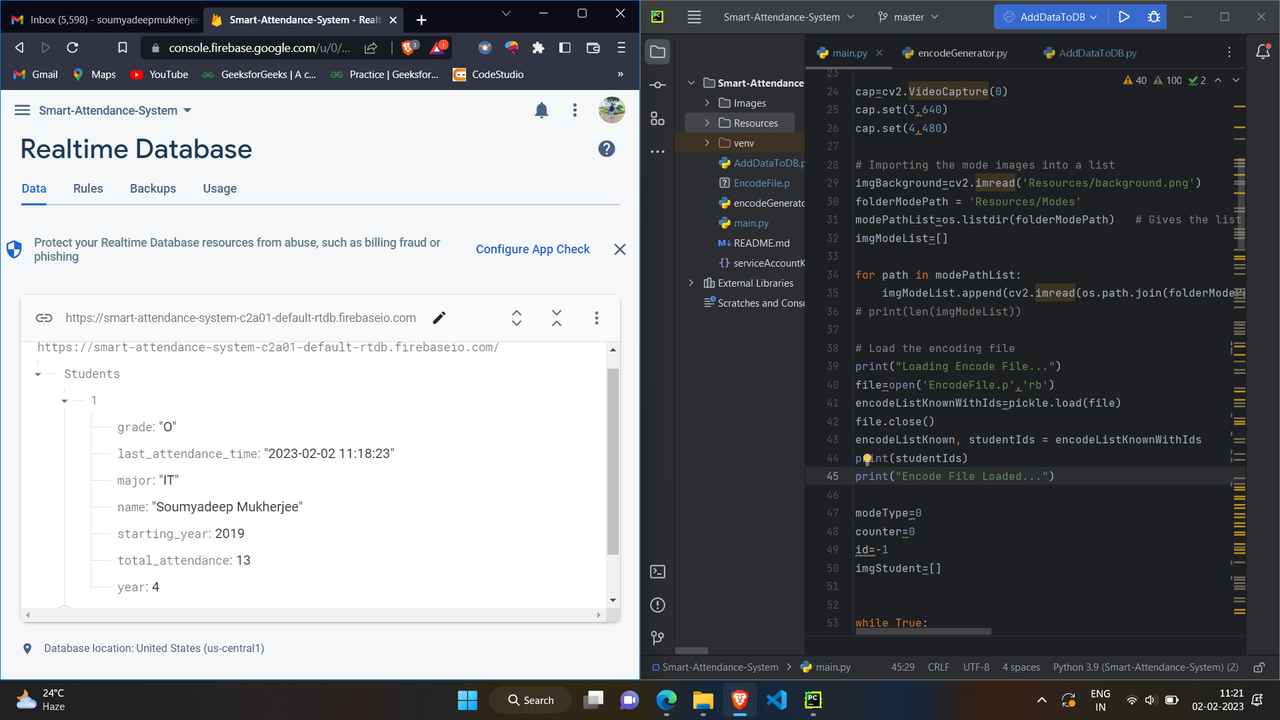Run AddDataToDB configuration
This screenshot has height=720, width=1280.
(1124, 17)
